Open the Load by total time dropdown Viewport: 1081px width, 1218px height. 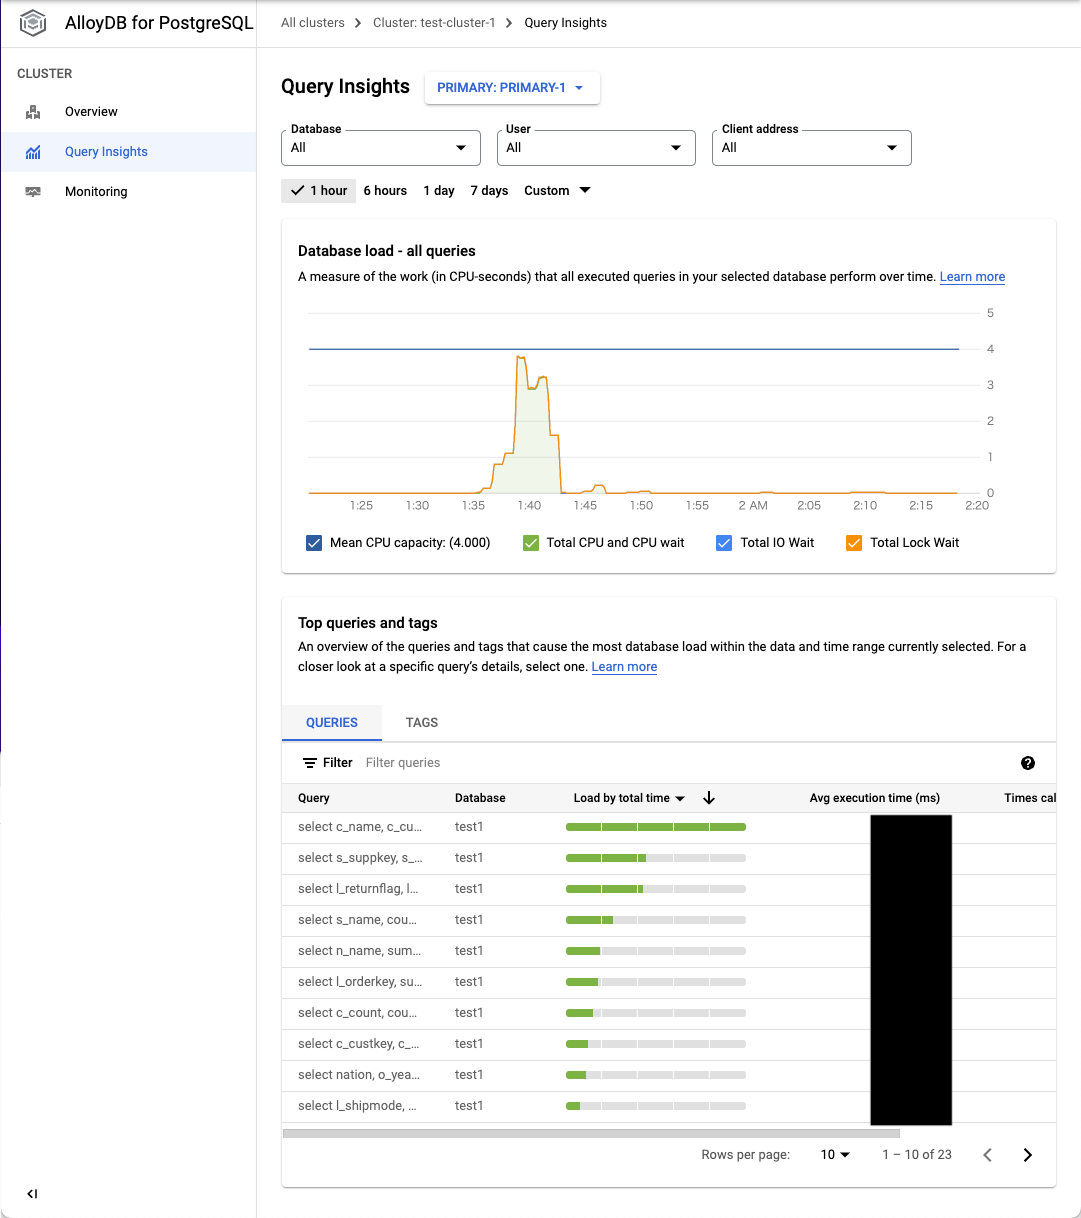click(629, 798)
